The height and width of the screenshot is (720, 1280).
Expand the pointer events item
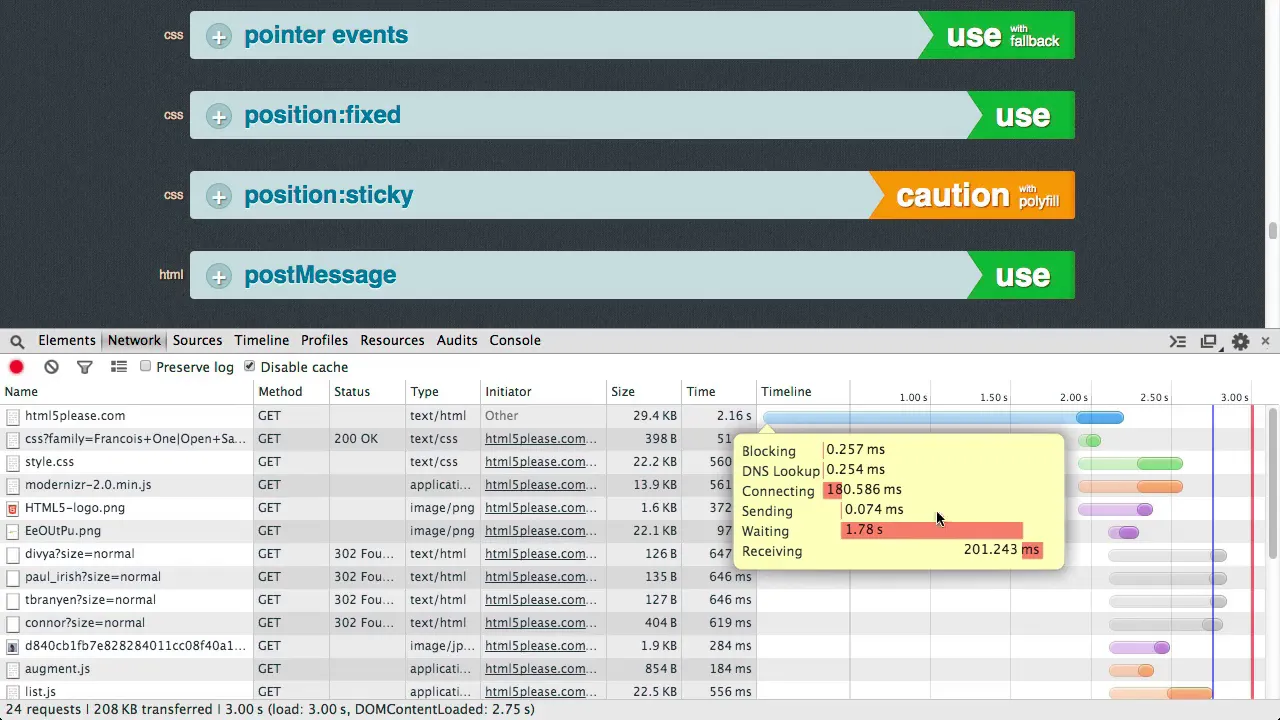pos(218,36)
